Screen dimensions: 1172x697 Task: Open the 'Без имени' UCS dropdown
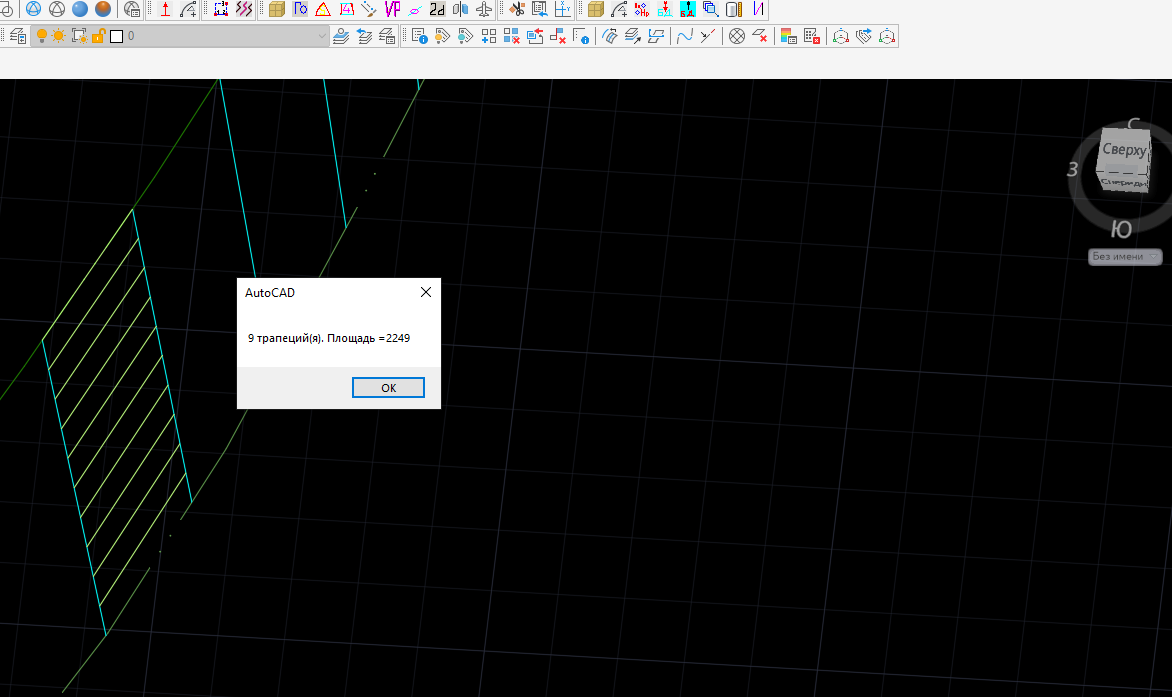coord(1125,256)
